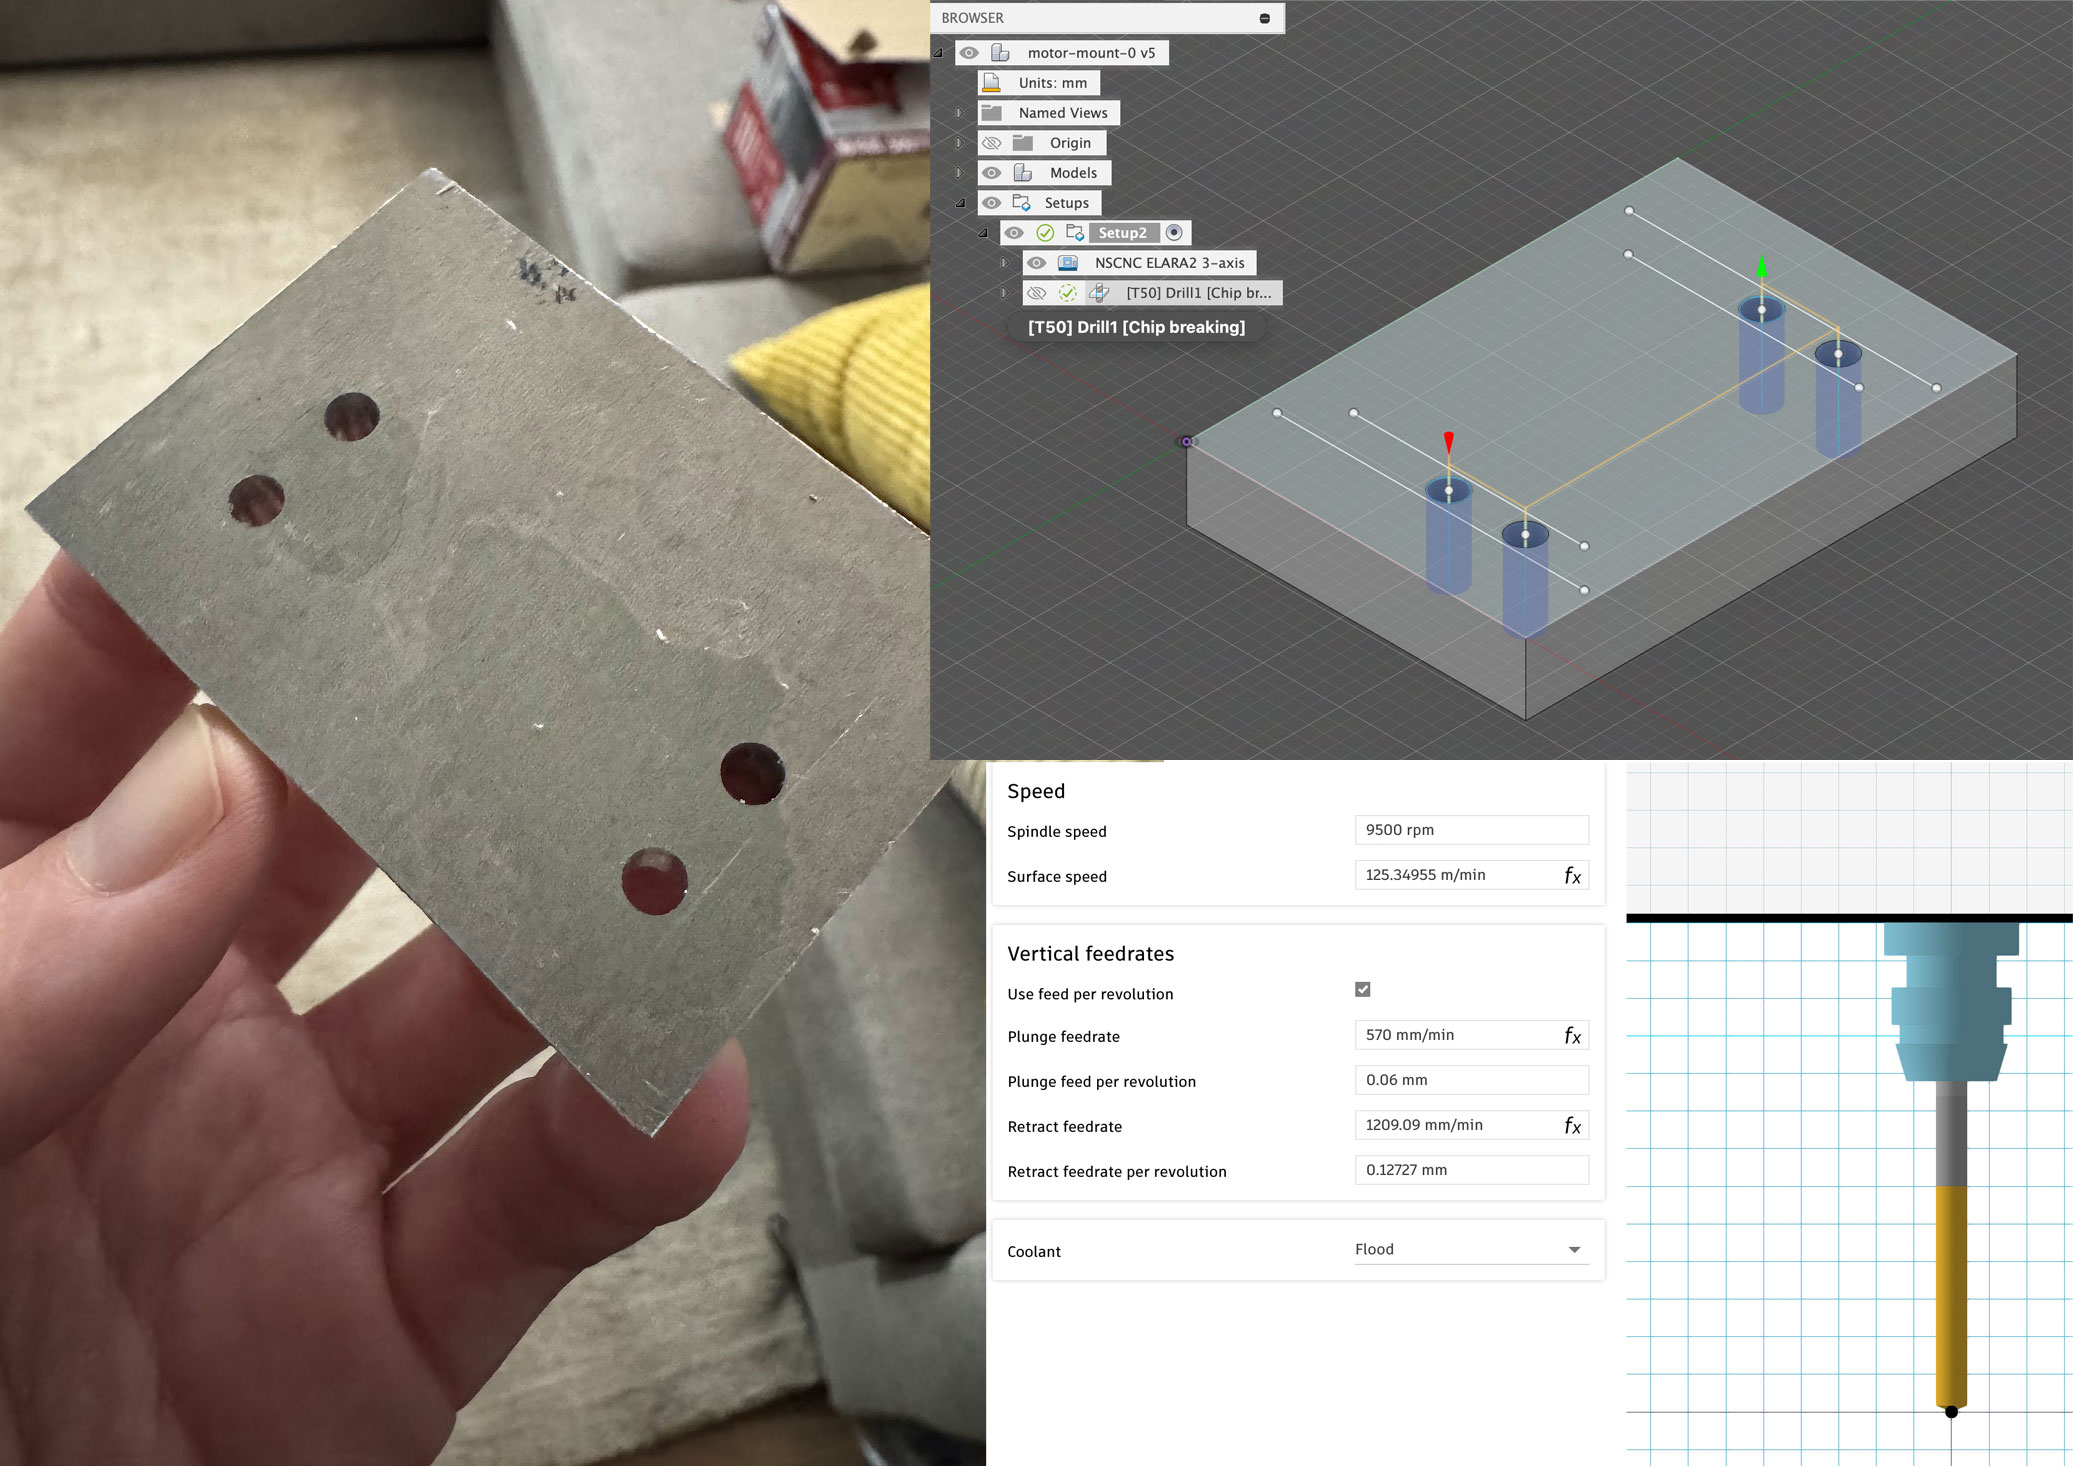2073x1467 pixels.
Task: Expand the Named Views tree node
Action: [x=959, y=113]
